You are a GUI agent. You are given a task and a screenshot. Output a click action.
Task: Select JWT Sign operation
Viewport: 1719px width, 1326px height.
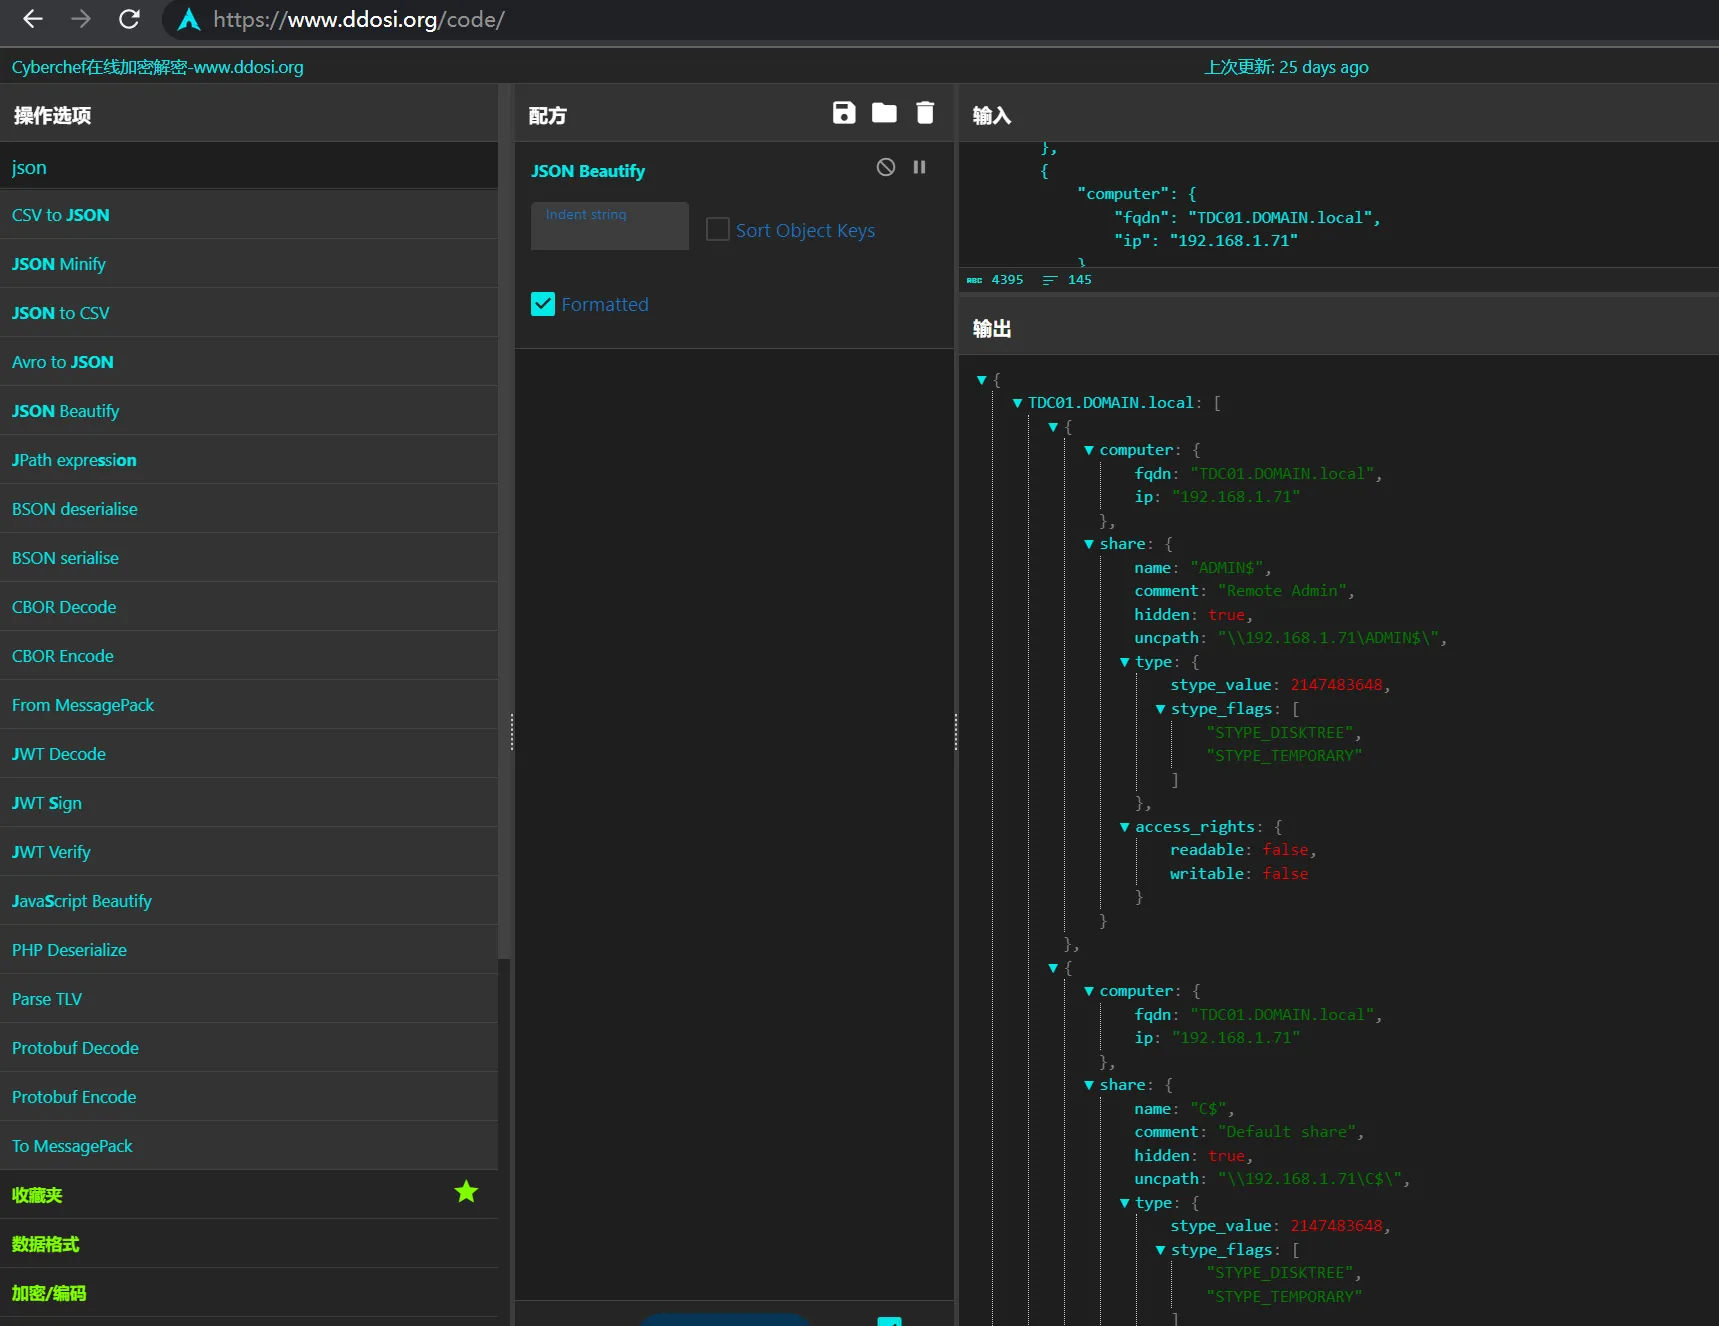[x=249, y=803]
